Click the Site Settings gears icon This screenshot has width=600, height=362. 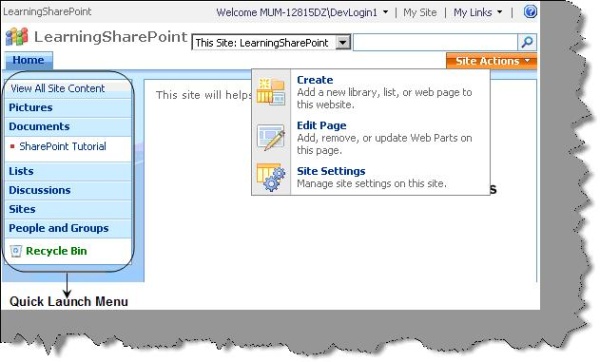click(x=271, y=177)
